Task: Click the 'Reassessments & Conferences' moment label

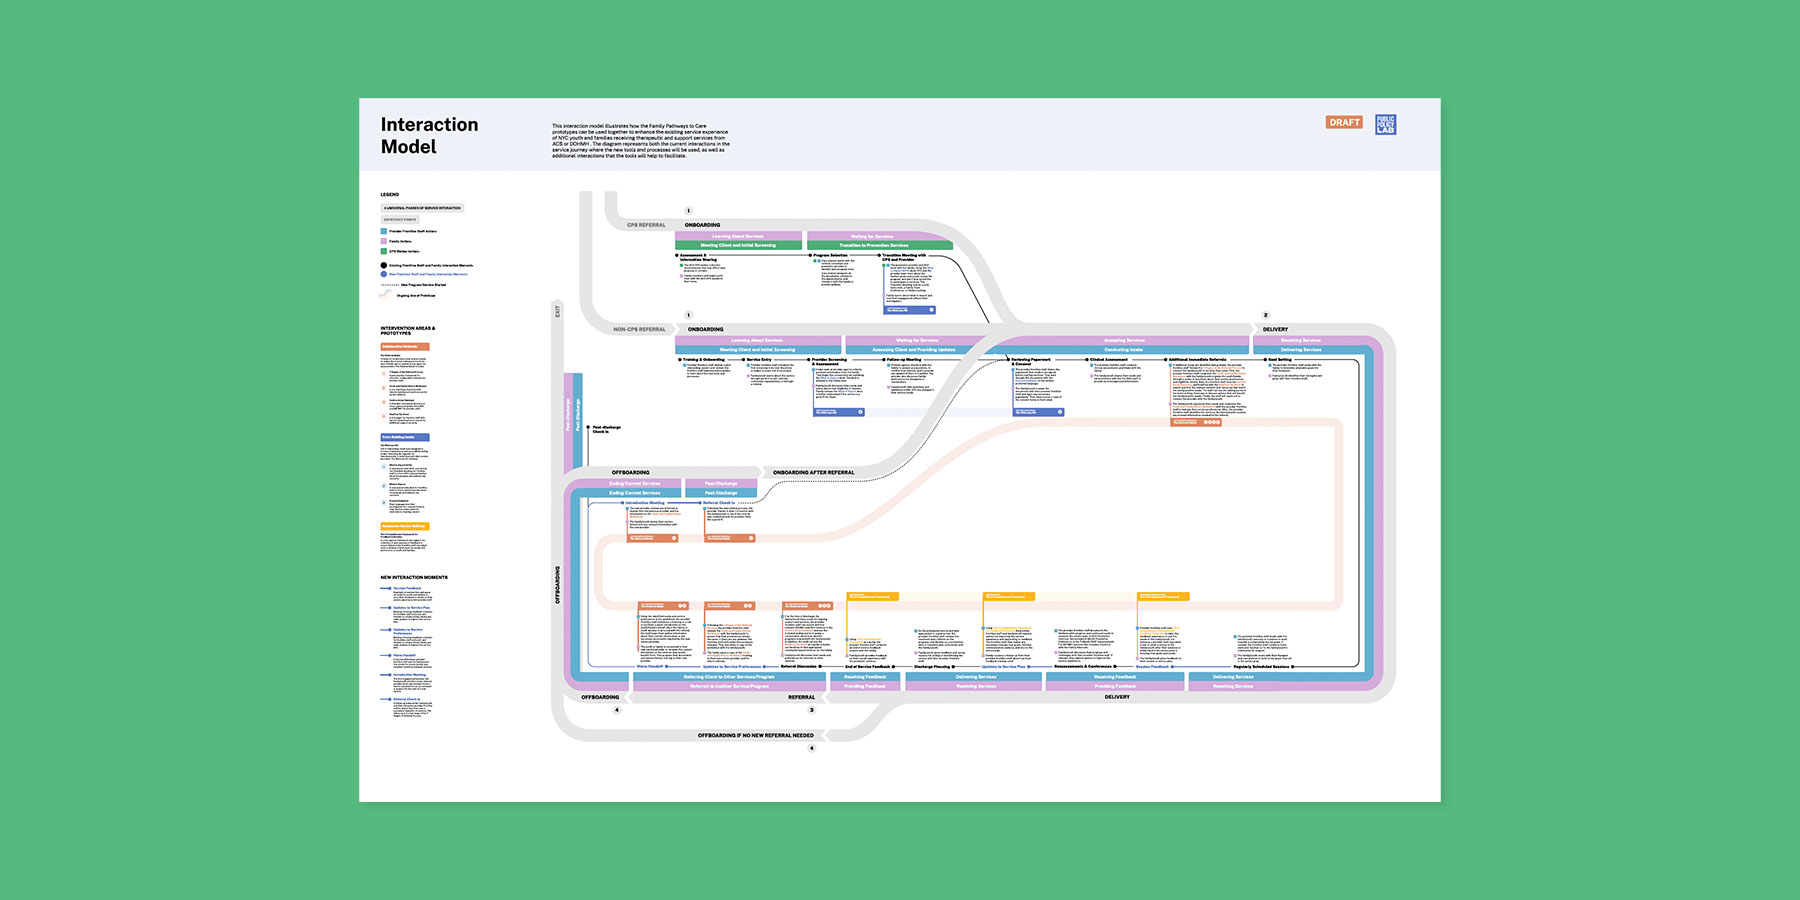Action: point(1083,666)
